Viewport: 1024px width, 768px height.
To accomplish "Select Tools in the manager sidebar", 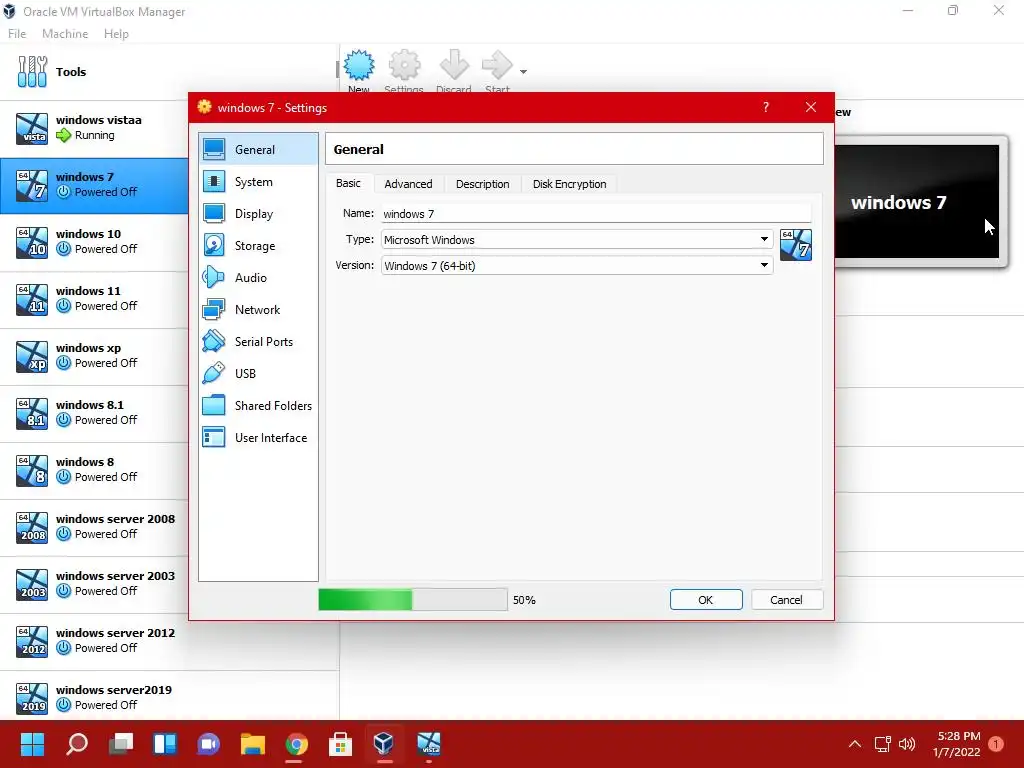I will (169, 72).
